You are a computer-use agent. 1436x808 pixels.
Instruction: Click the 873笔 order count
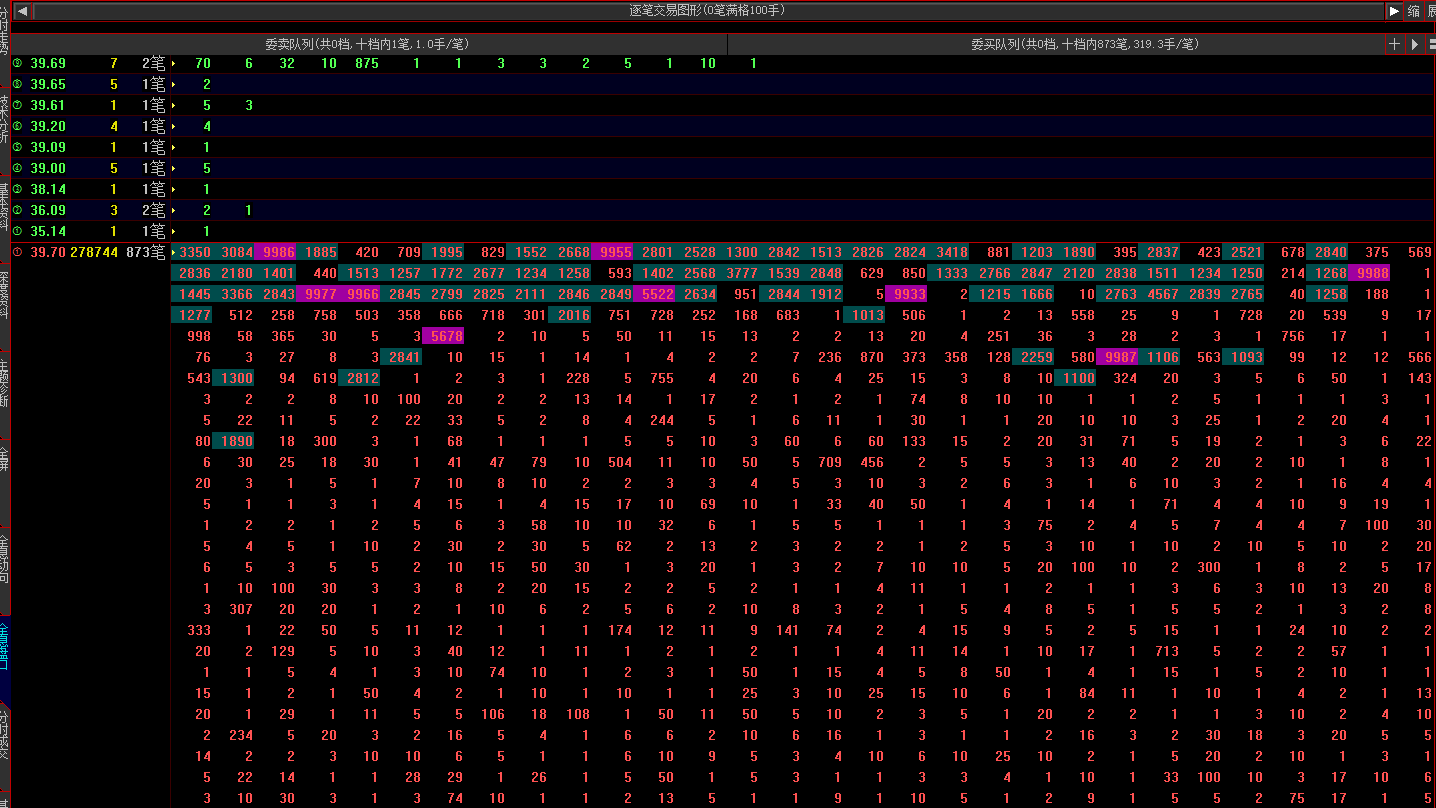[x=146, y=252]
